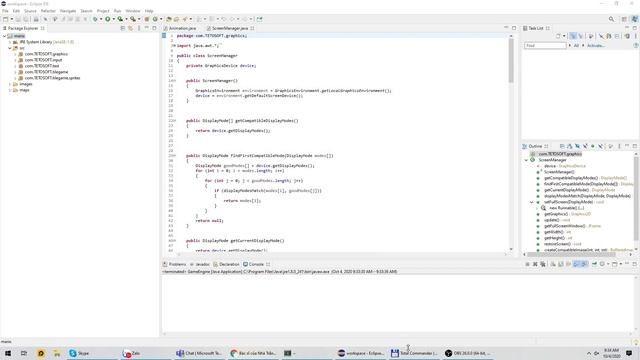Collapse the ScreenManager class in Outline
640x360 pixels.
526,160
